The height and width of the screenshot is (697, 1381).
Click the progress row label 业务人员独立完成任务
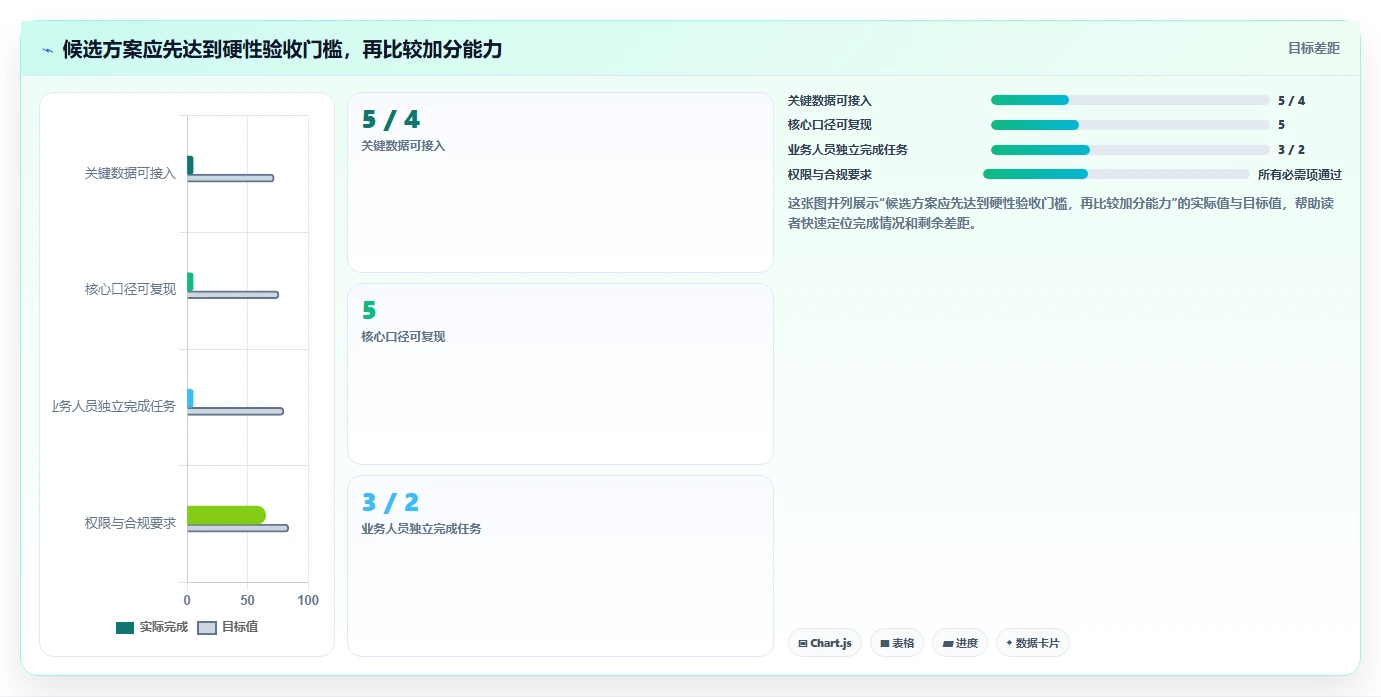coord(848,150)
